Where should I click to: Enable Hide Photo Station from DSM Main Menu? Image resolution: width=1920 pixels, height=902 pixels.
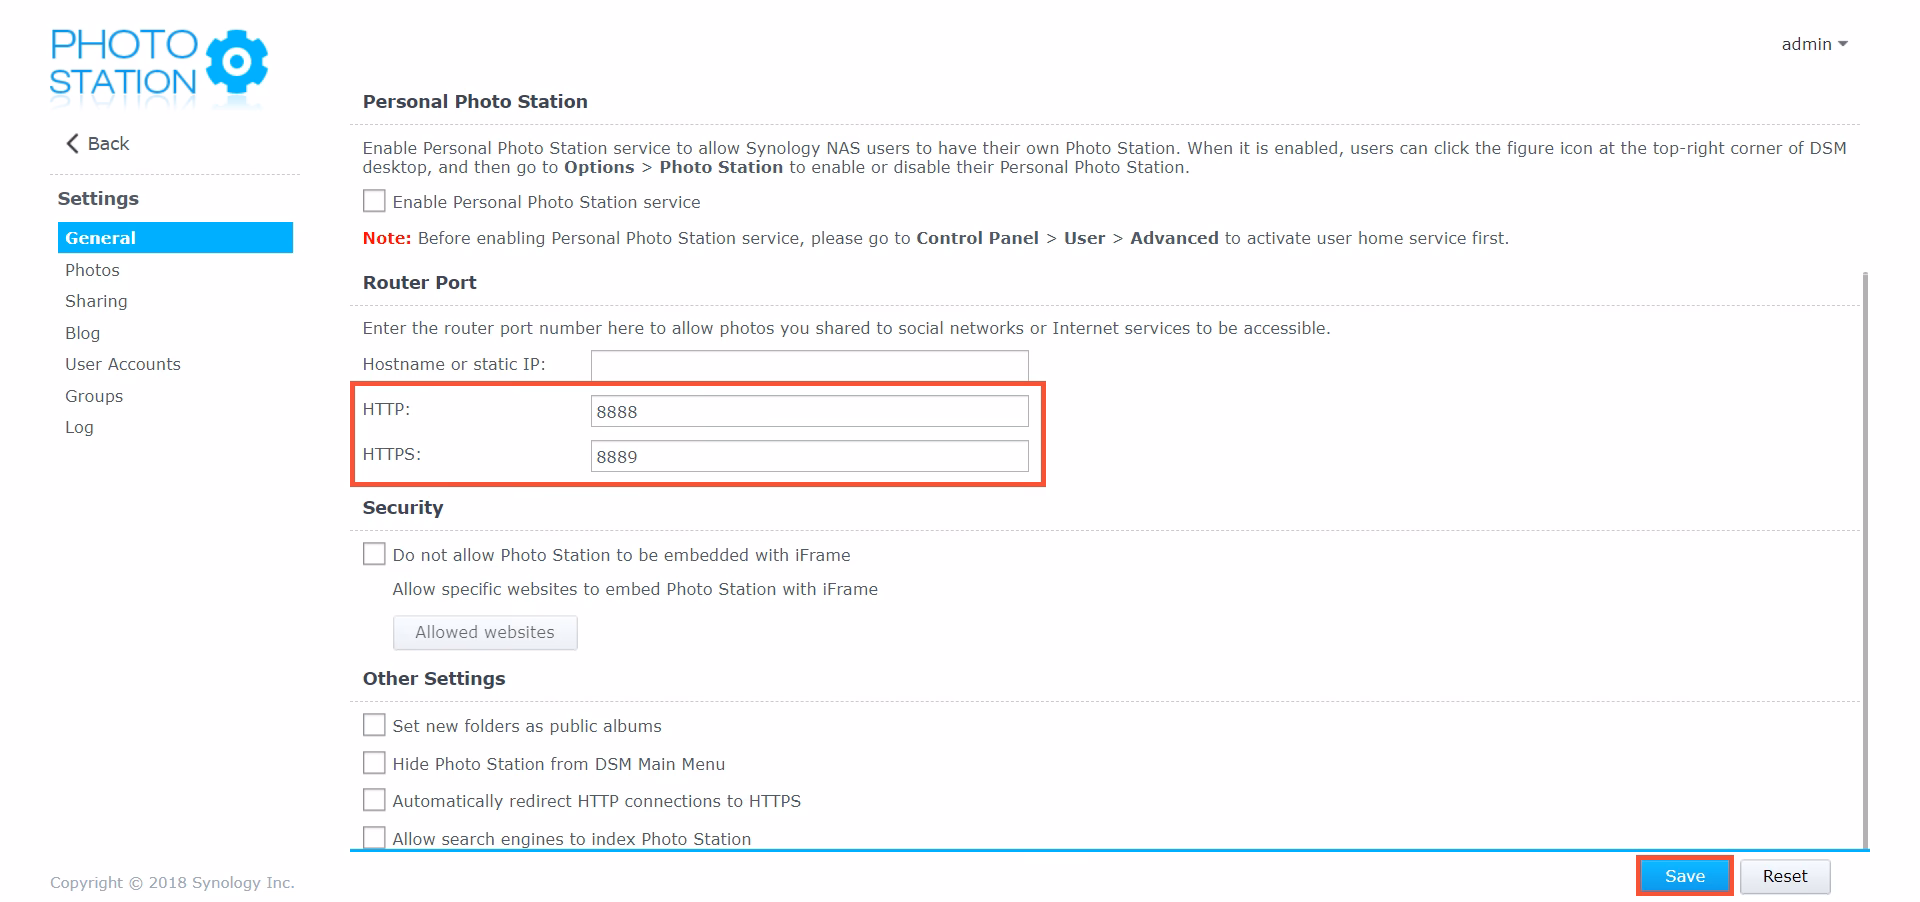[x=374, y=763]
